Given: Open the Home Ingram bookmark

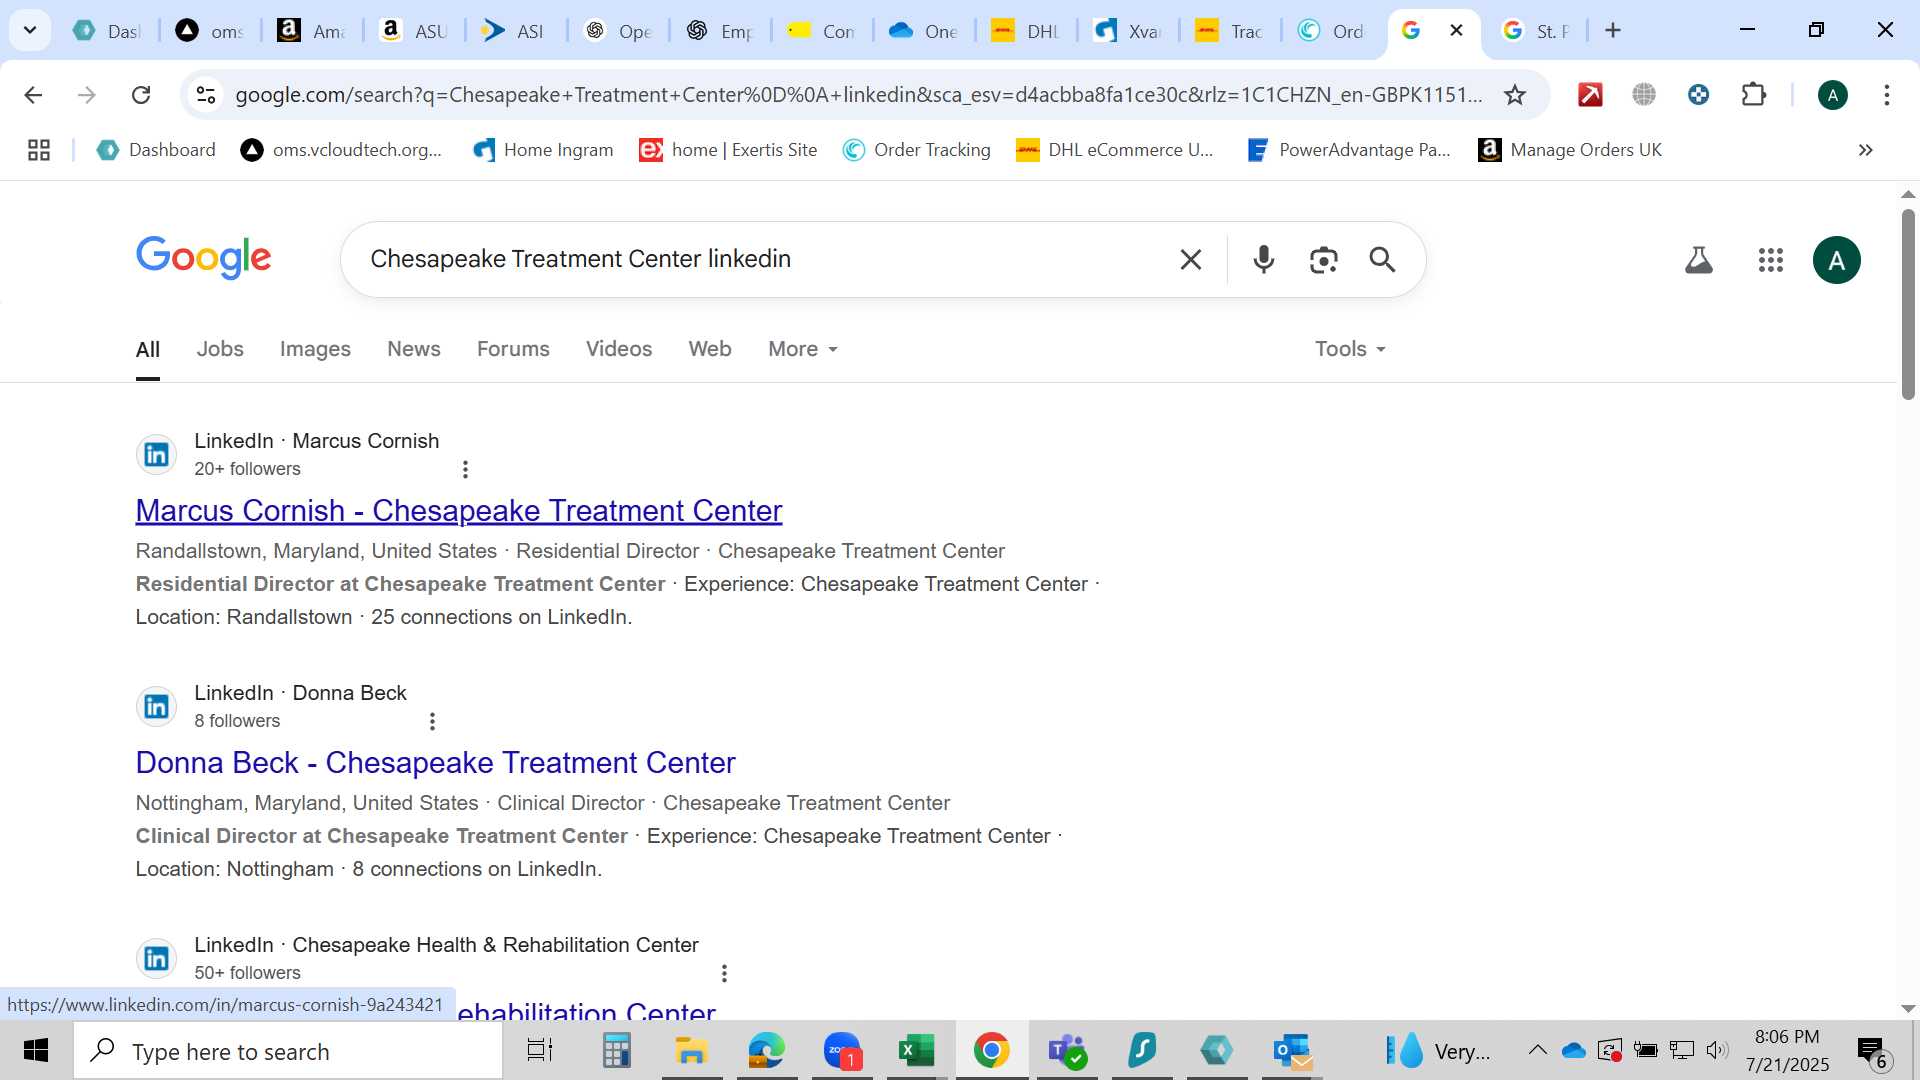Looking at the screenshot, I should pyautogui.click(x=543, y=150).
